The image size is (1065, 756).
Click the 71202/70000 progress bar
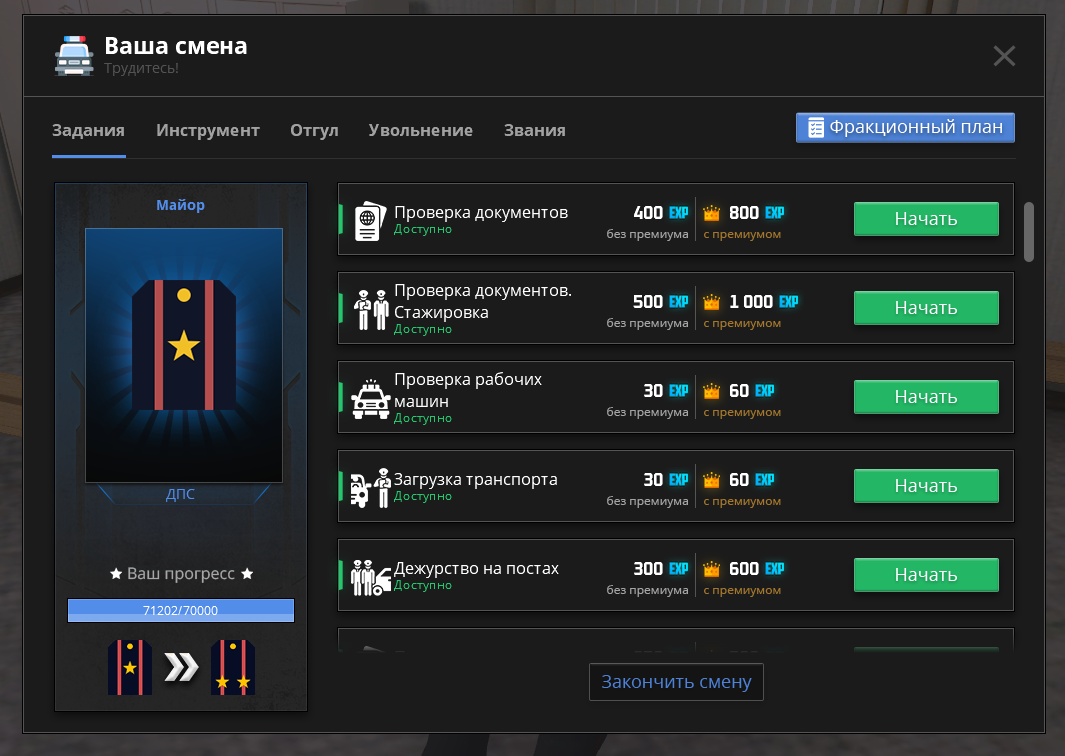(181, 610)
